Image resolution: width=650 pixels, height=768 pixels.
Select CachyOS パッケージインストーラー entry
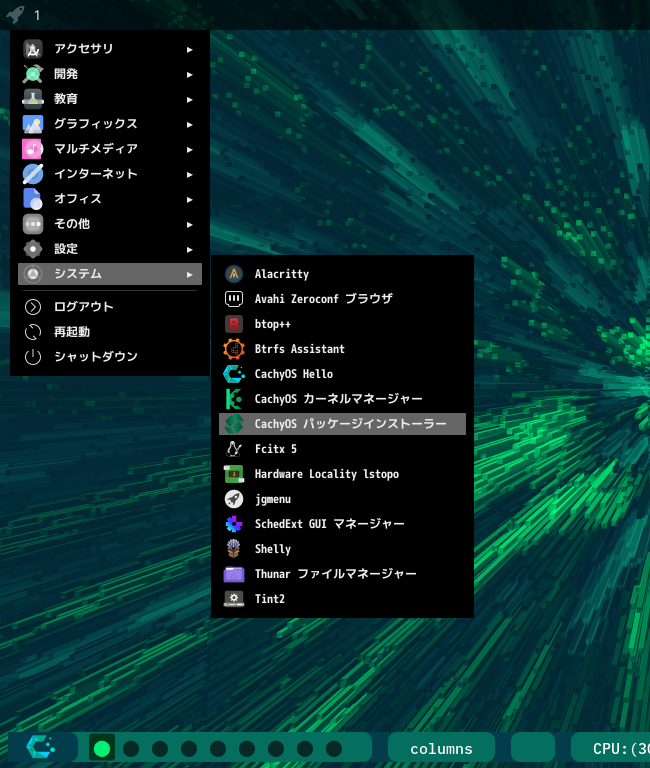pos(342,424)
